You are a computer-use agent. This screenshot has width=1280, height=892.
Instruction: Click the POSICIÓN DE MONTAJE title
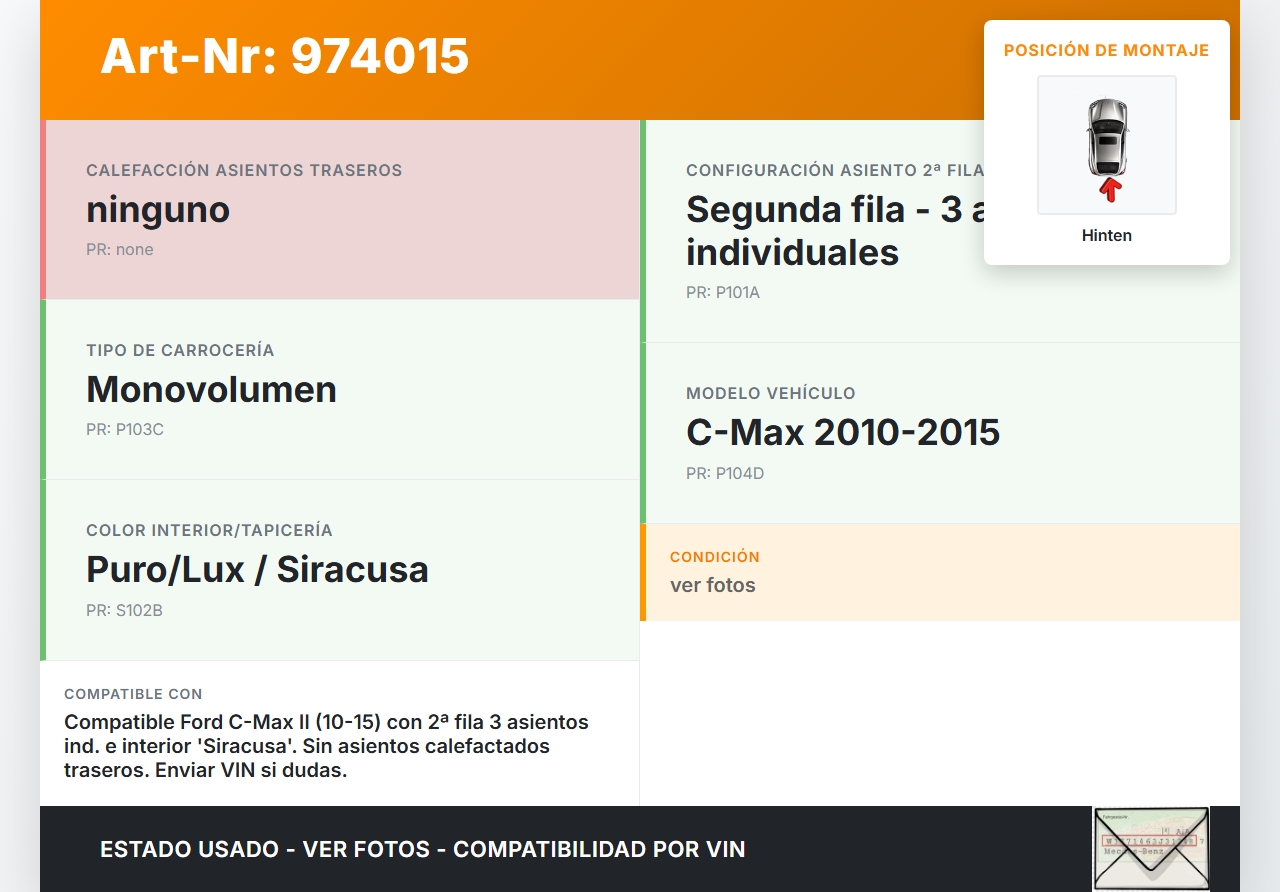click(x=1107, y=50)
